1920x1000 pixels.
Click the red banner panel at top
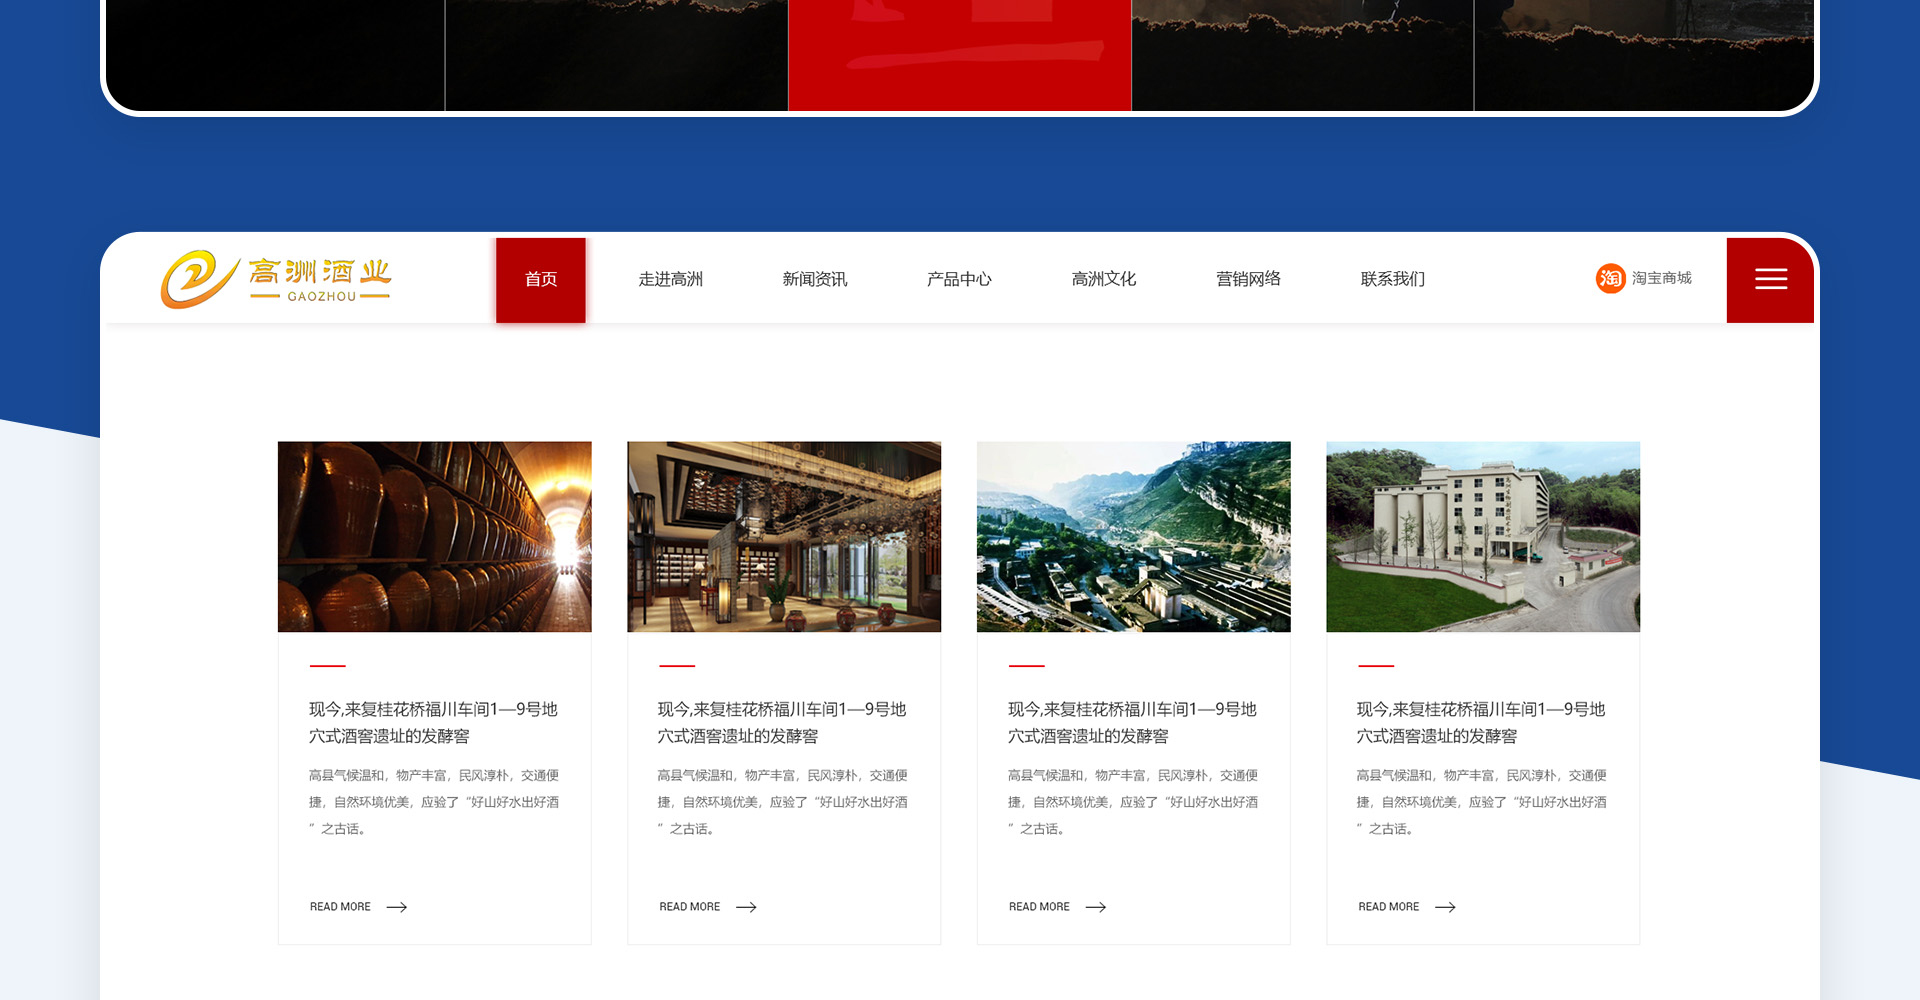[960, 55]
